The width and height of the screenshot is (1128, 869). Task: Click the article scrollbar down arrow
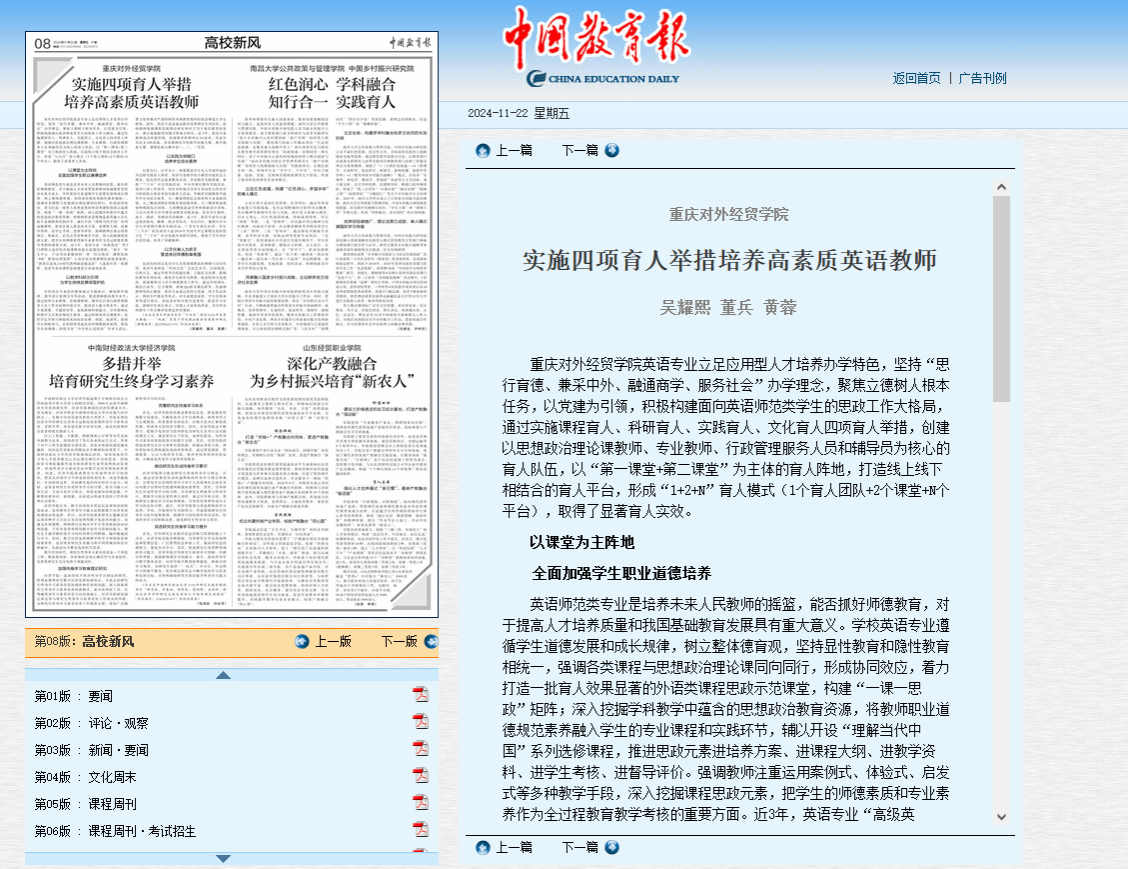click(1001, 817)
